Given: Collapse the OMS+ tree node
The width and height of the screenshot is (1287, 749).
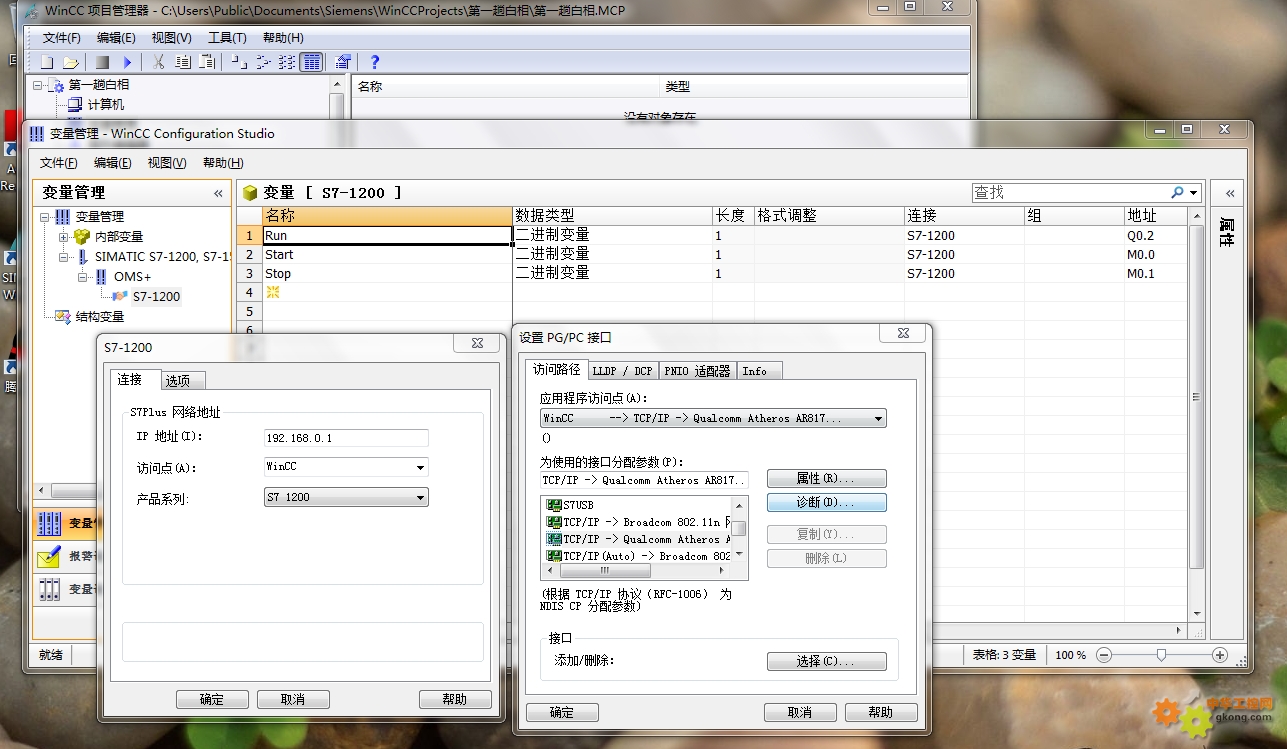Looking at the screenshot, I should pos(82,277).
